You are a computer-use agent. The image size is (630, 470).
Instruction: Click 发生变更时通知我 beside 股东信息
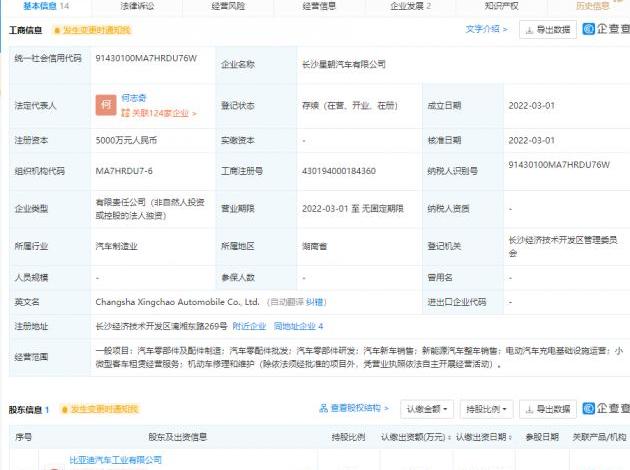[x=100, y=409]
